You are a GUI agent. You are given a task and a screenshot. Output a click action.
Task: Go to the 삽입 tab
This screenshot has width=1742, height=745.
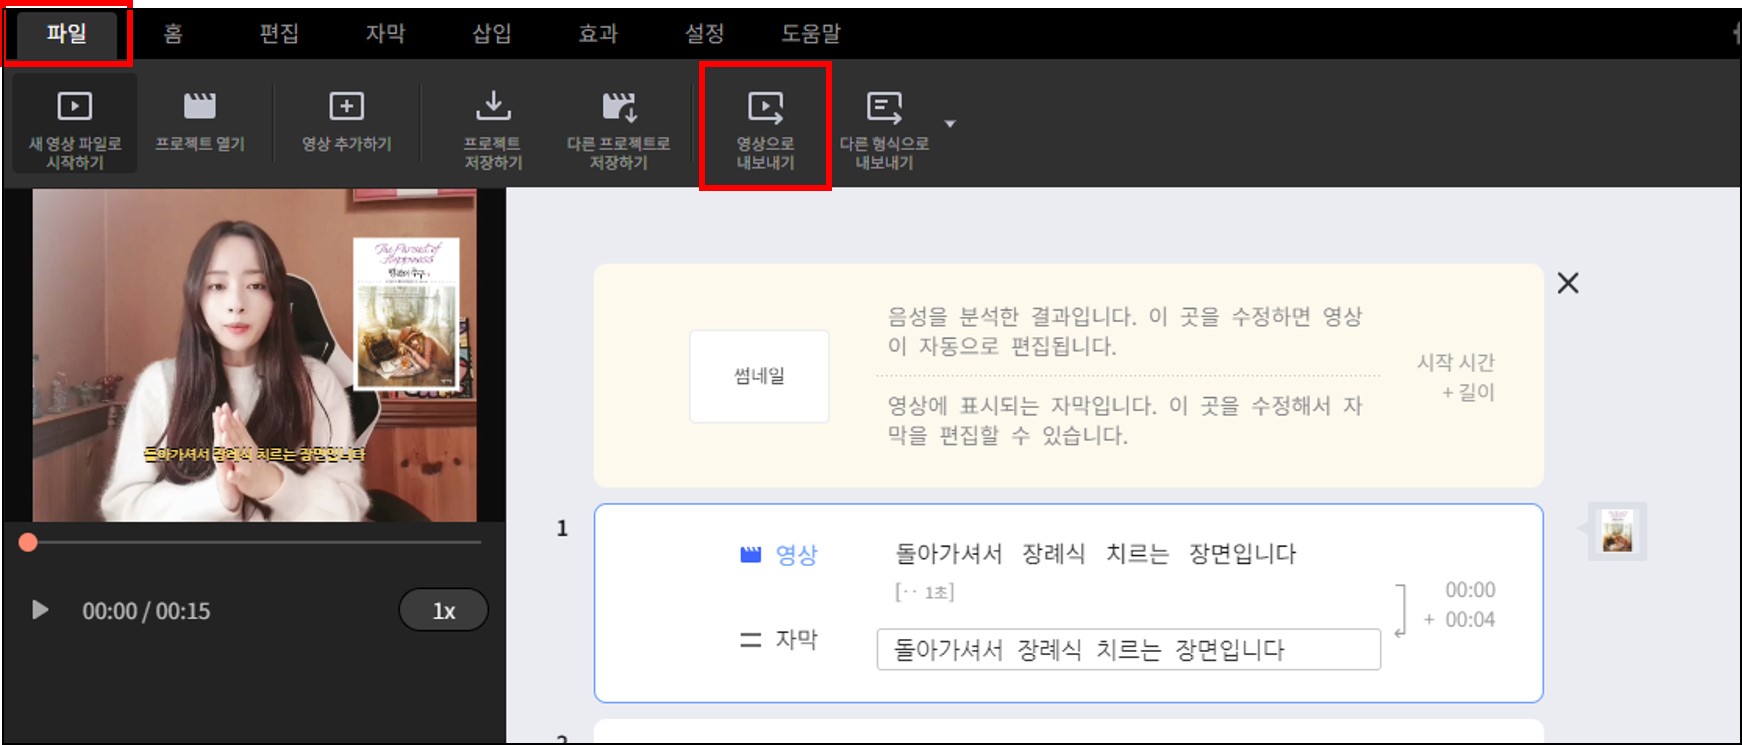point(492,34)
